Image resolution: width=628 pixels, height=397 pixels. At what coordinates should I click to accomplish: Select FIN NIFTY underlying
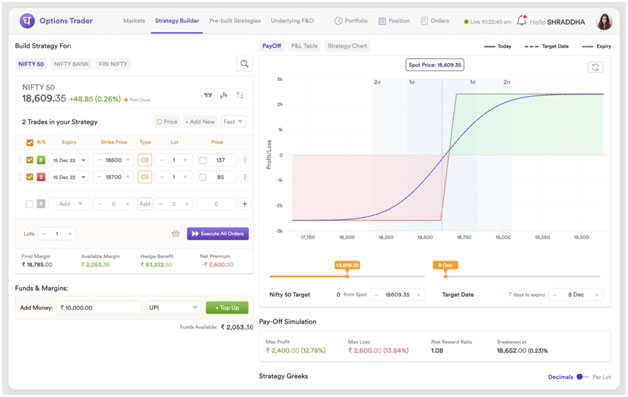click(113, 64)
